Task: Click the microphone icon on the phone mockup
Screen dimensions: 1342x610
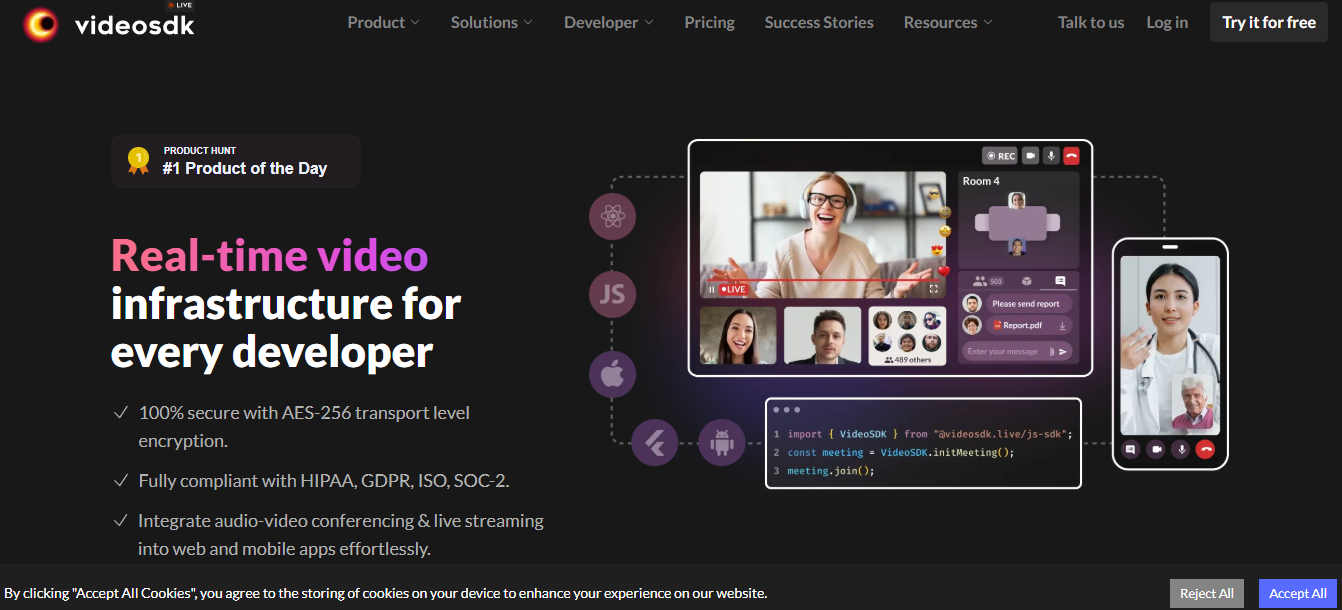Action: pos(1180,450)
